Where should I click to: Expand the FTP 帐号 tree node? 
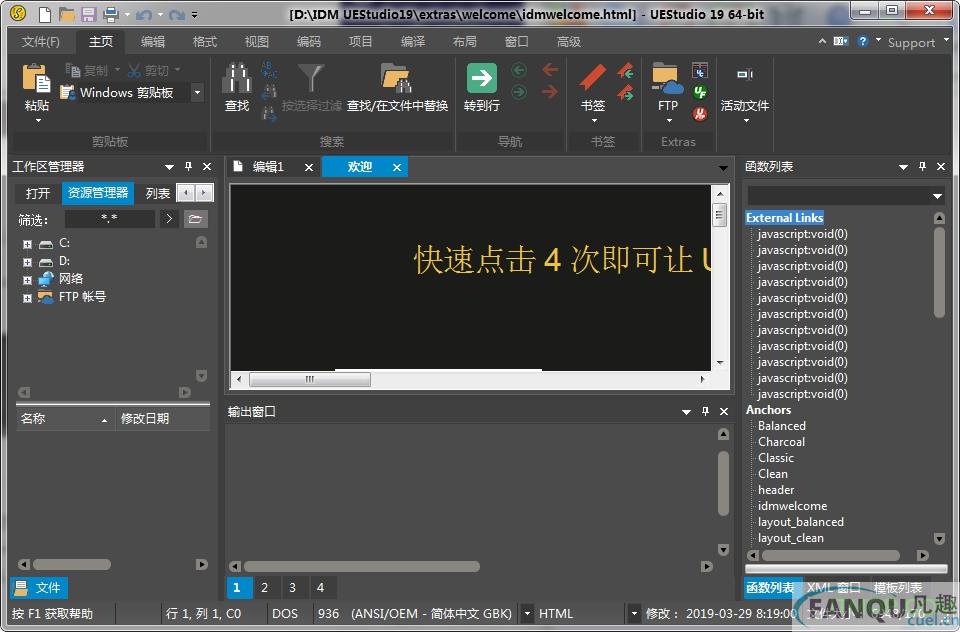[x=27, y=298]
